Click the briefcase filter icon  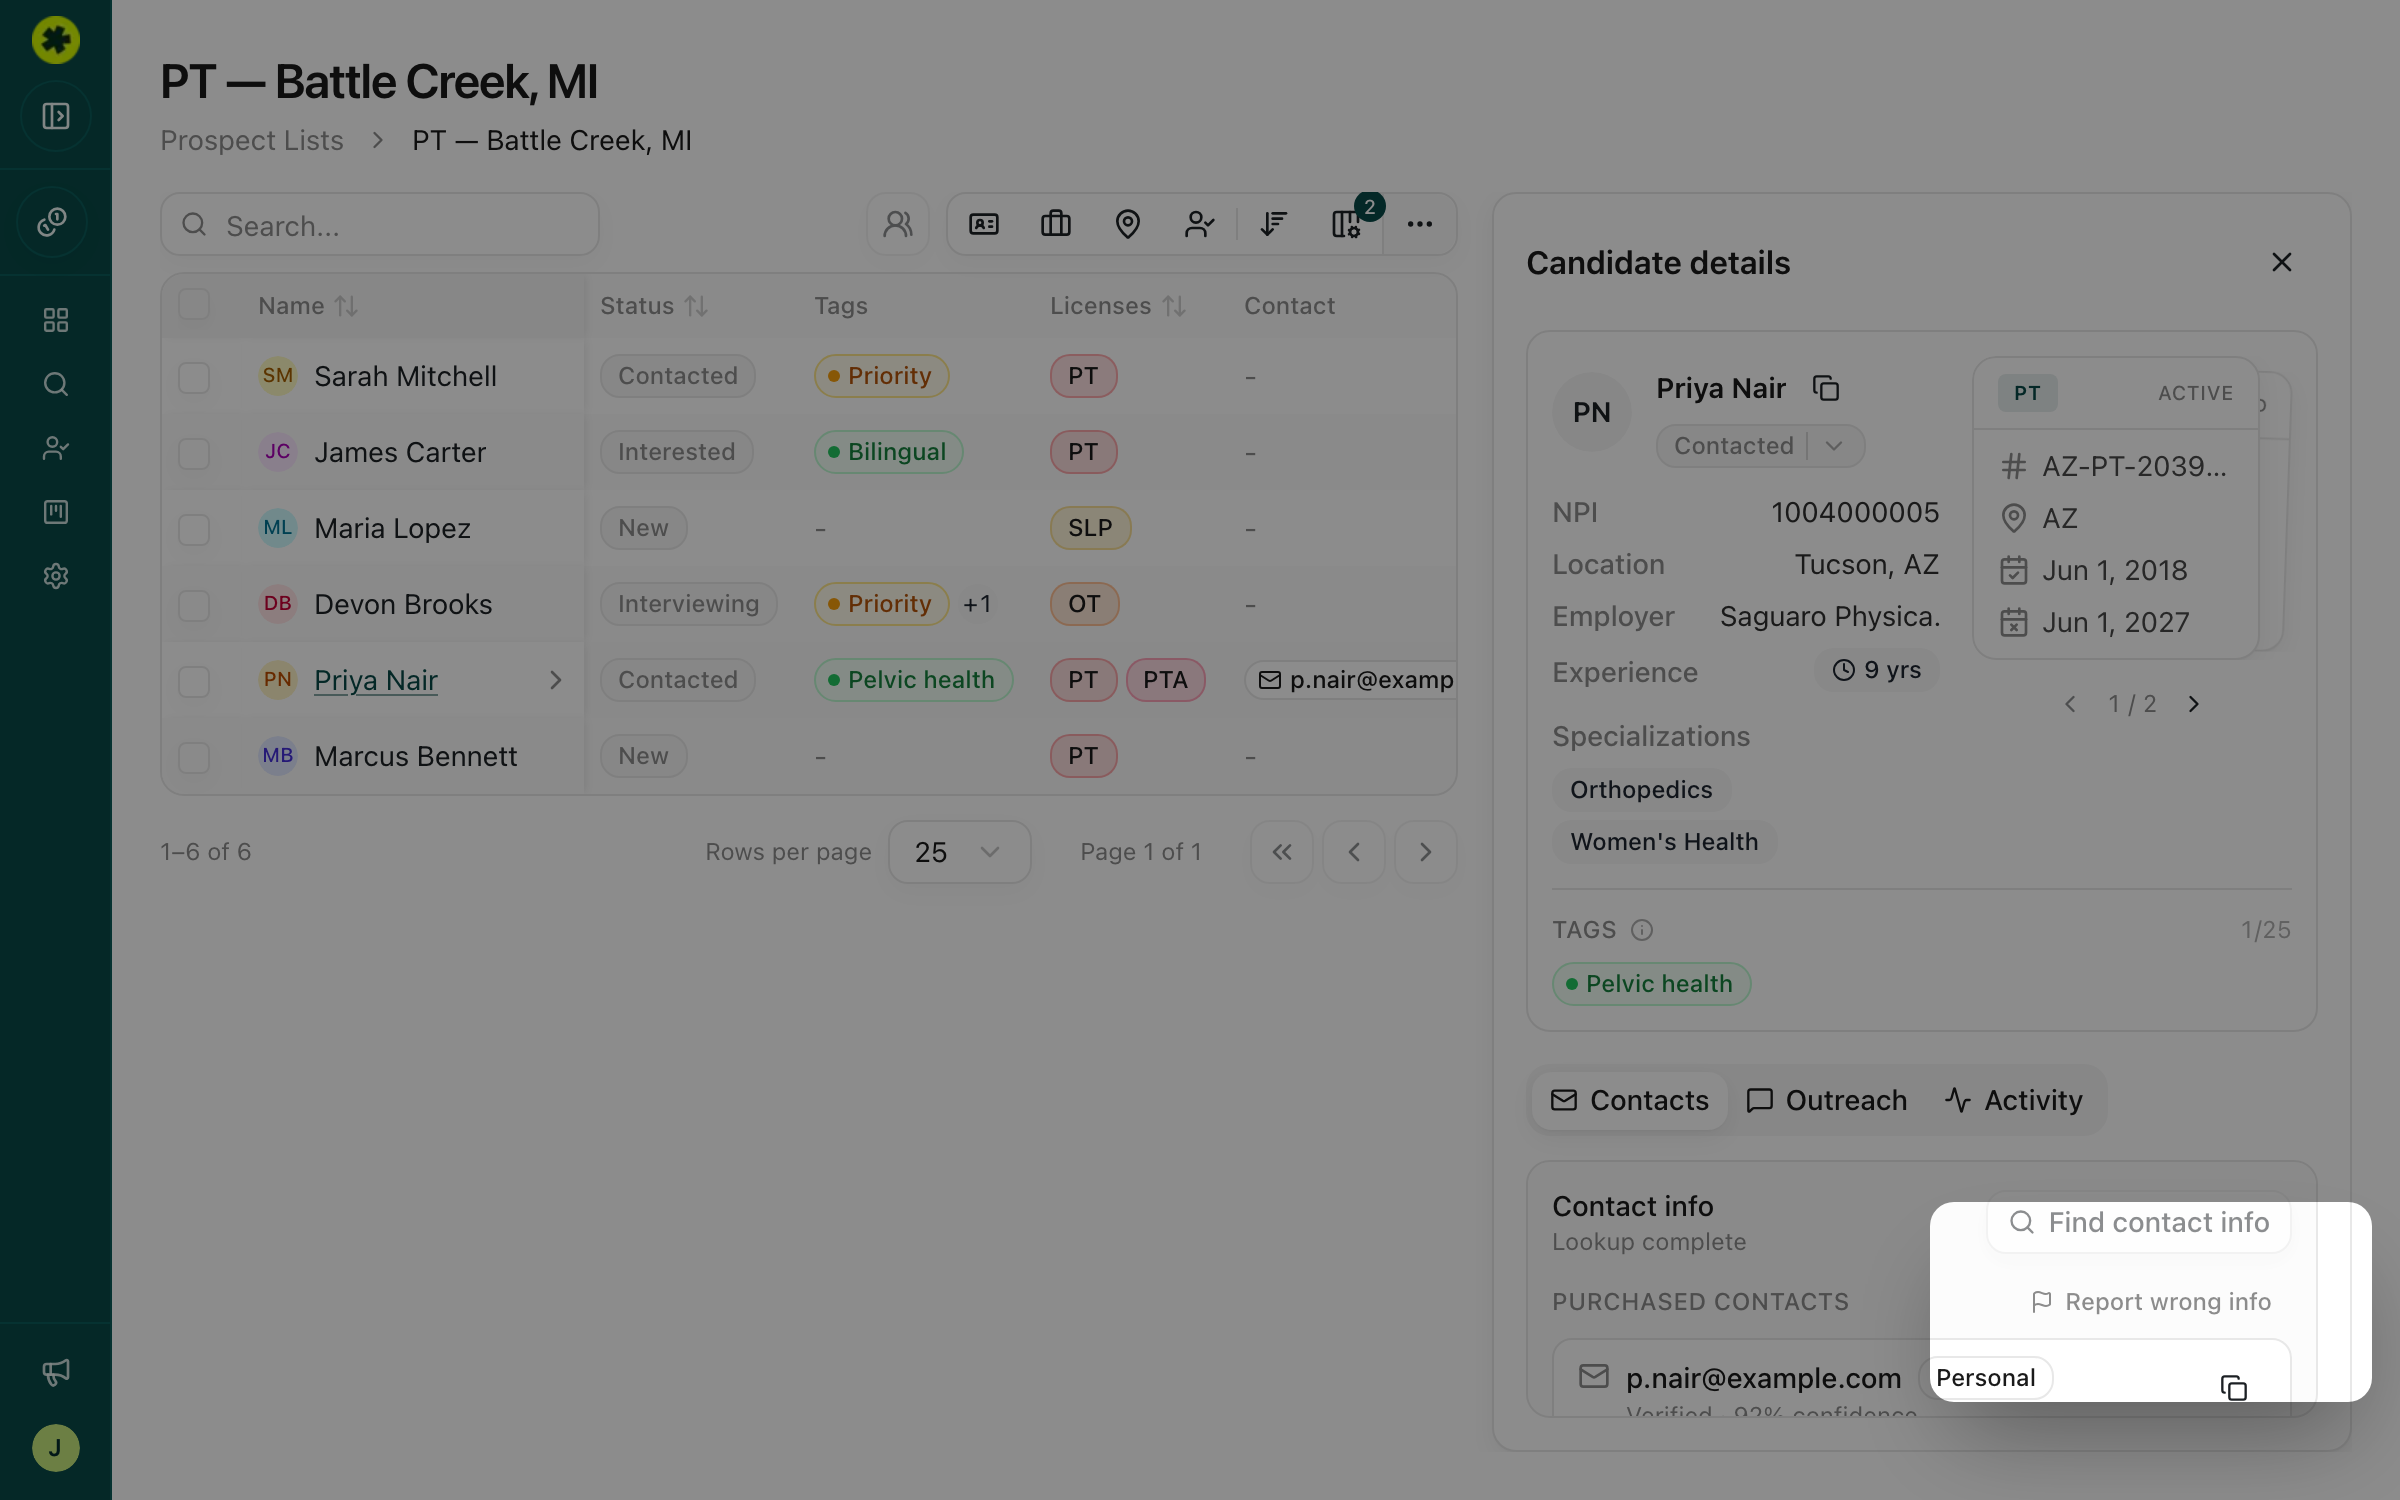pyautogui.click(x=1056, y=224)
